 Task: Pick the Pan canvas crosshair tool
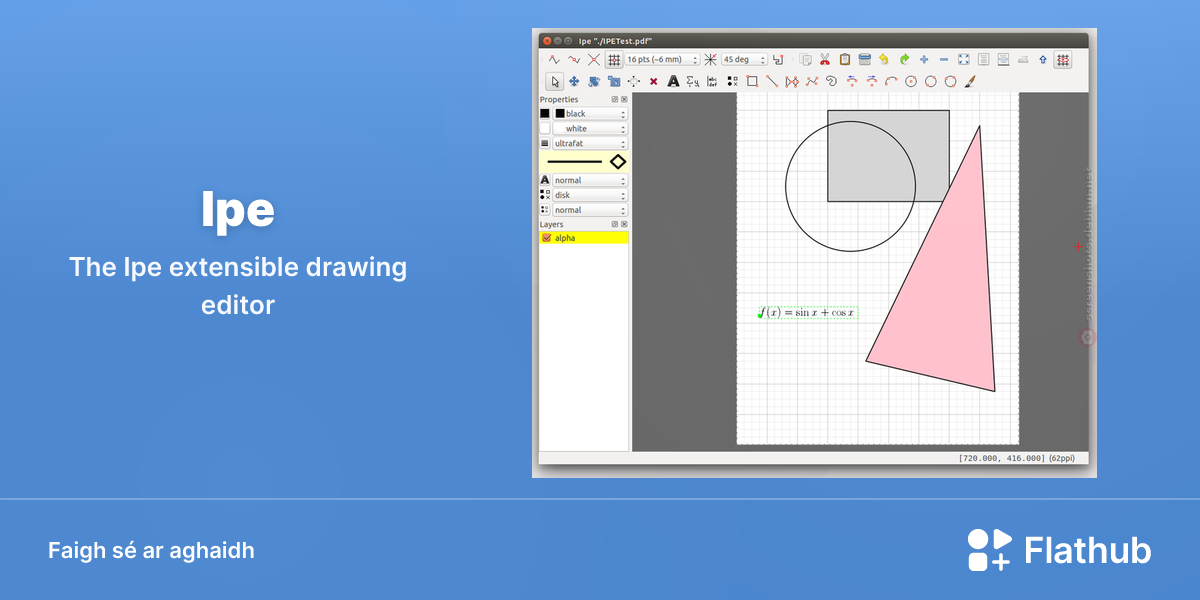pos(634,81)
